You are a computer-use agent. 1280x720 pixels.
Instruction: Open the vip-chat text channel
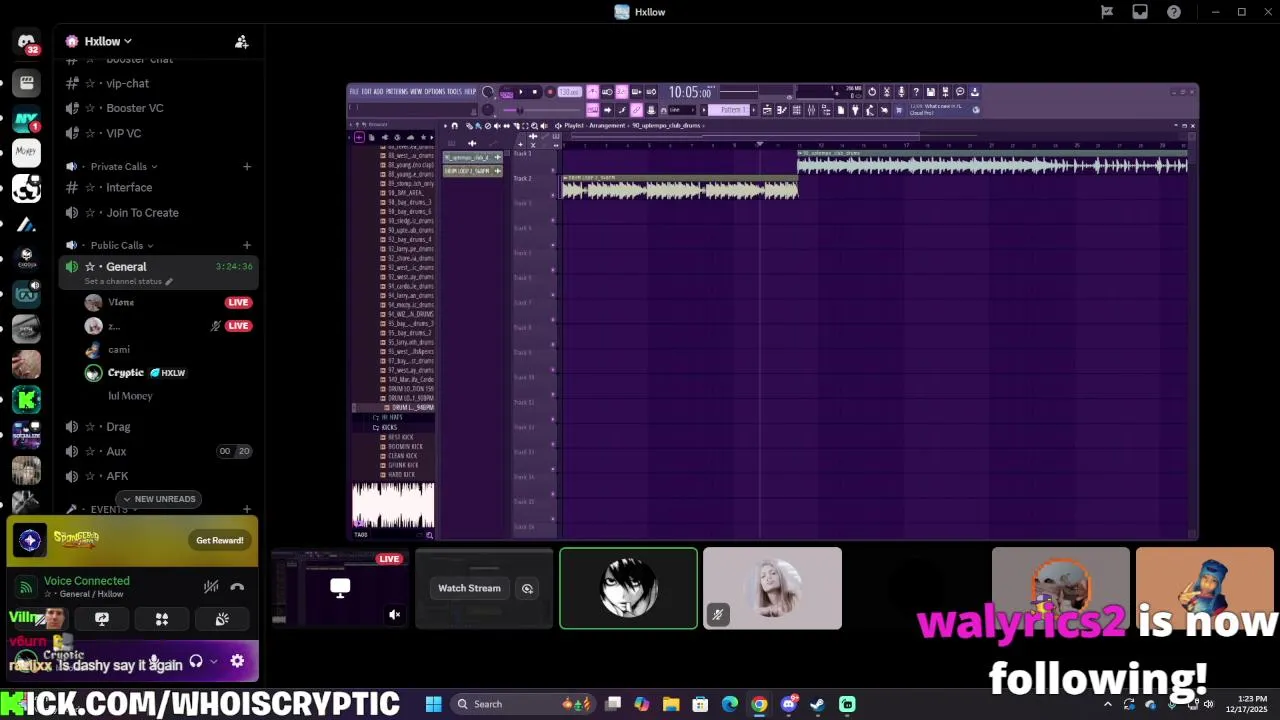click(x=128, y=83)
